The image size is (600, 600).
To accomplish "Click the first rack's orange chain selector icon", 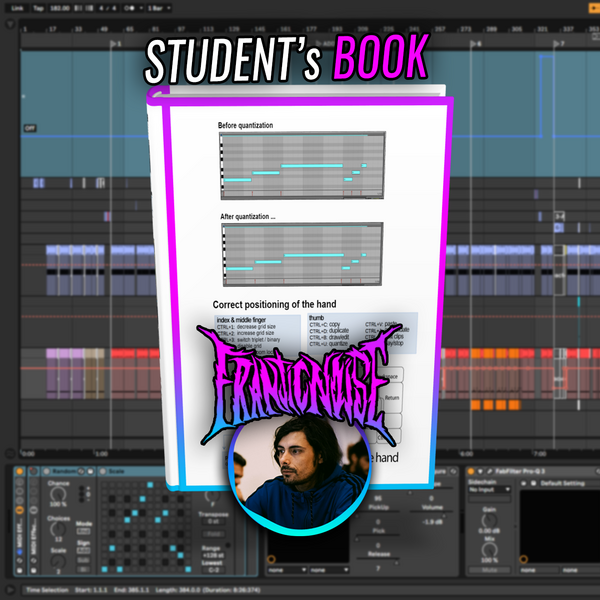I will point(20,510).
